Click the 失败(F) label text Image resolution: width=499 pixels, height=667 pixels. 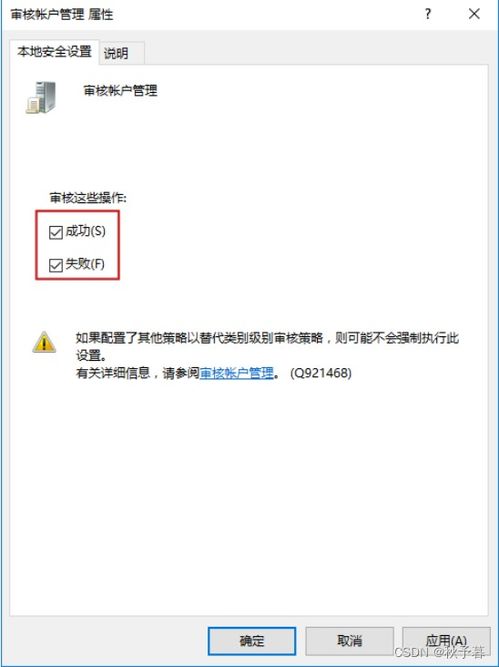pyautogui.click(x=85, y=264)
